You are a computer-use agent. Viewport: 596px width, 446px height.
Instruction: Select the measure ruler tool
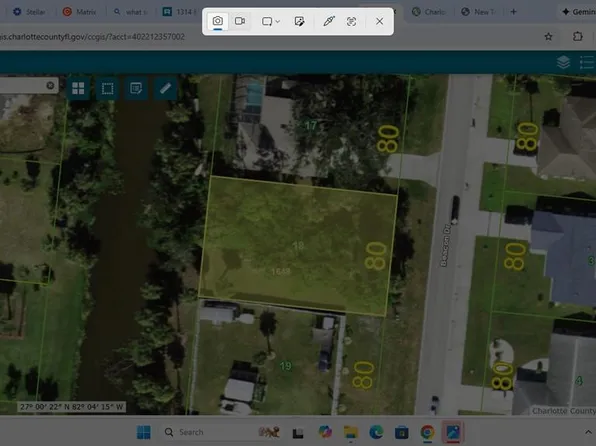165,89
